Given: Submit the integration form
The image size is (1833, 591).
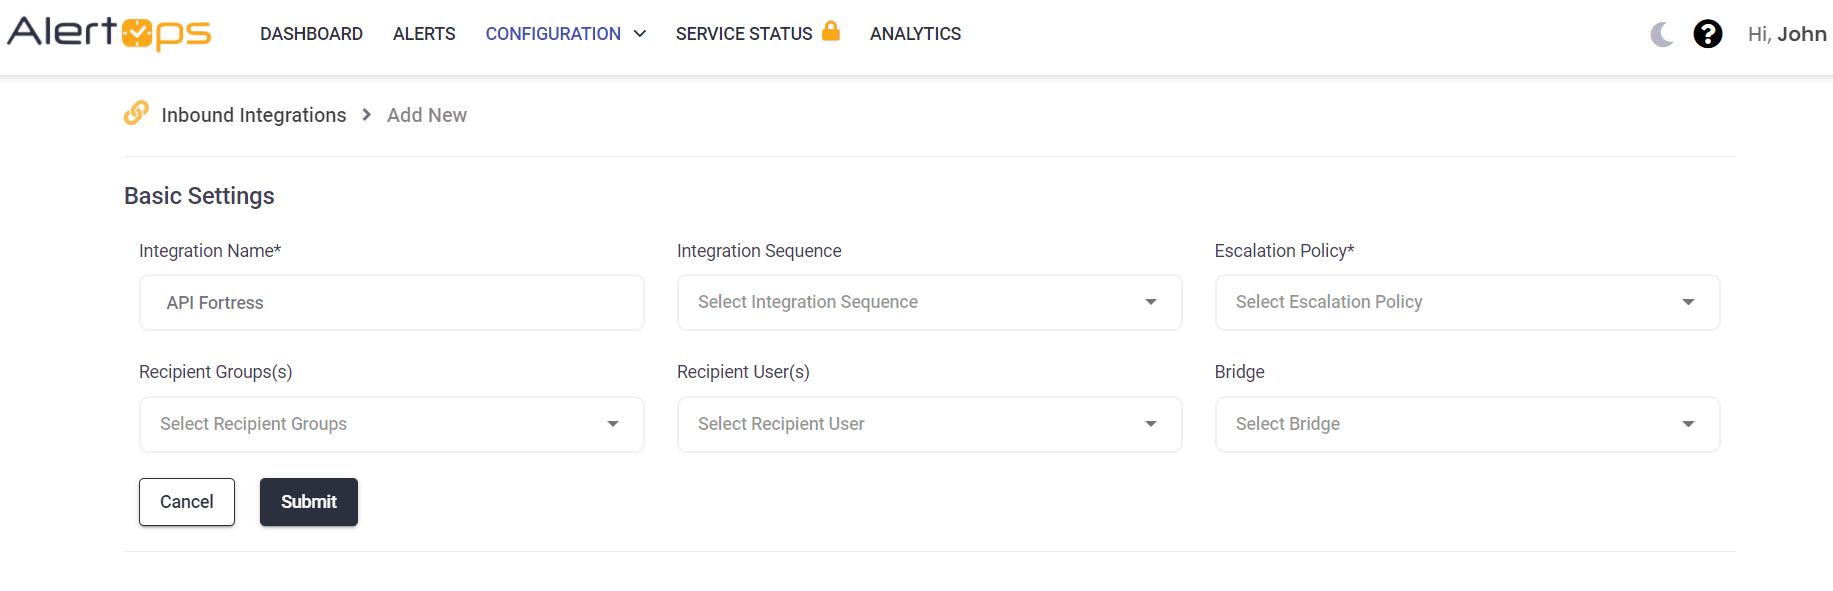Looking at the screenshot, I should pyautogui.click(x=308, y=502).
